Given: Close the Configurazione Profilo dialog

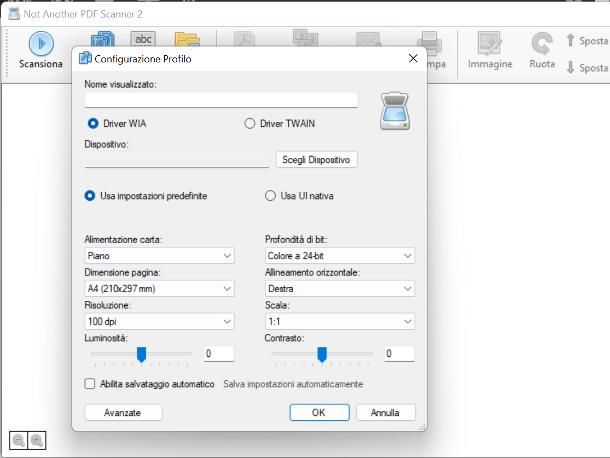Looking at the screenshot, I should [x=413, y=58].
